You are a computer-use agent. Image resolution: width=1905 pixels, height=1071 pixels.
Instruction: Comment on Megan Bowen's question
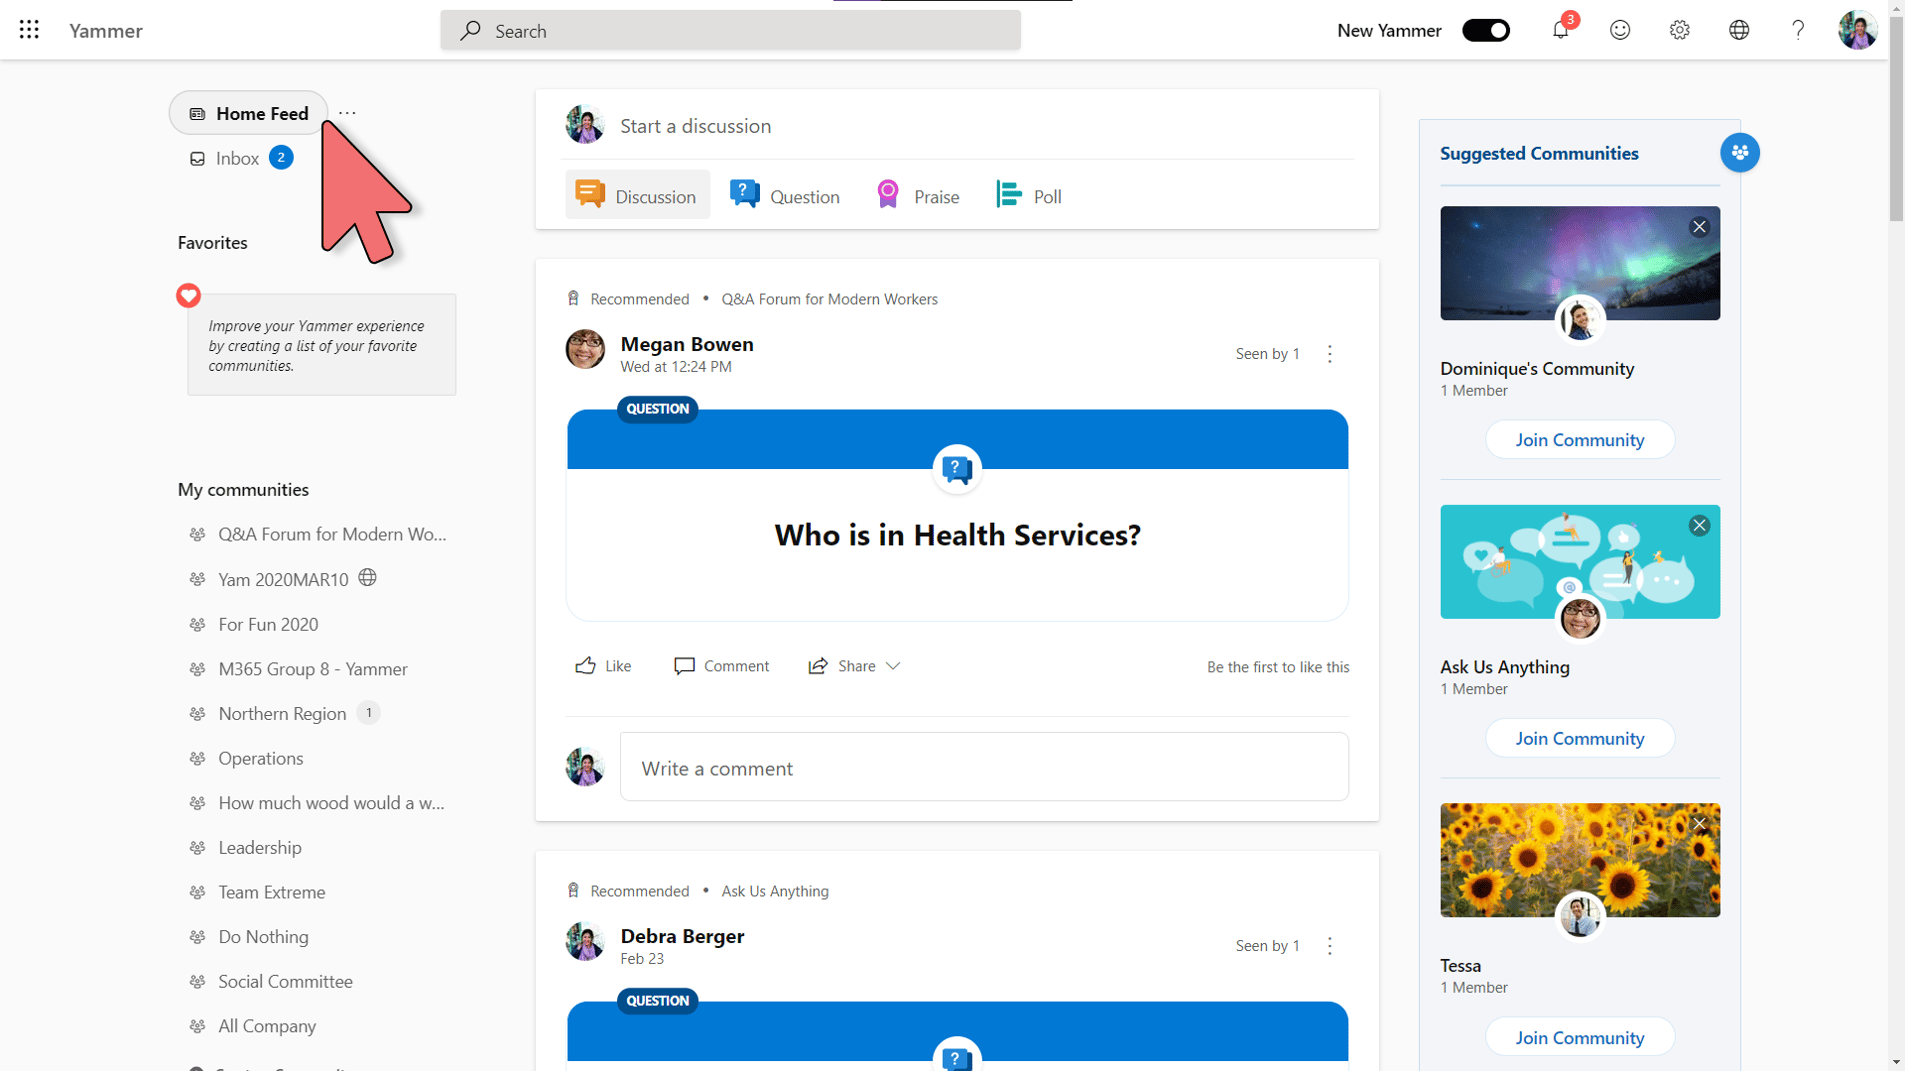tap(721, 666)
